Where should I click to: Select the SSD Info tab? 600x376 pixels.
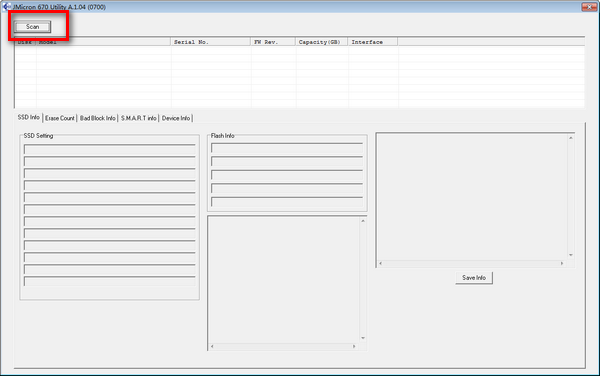pos(29,117)
